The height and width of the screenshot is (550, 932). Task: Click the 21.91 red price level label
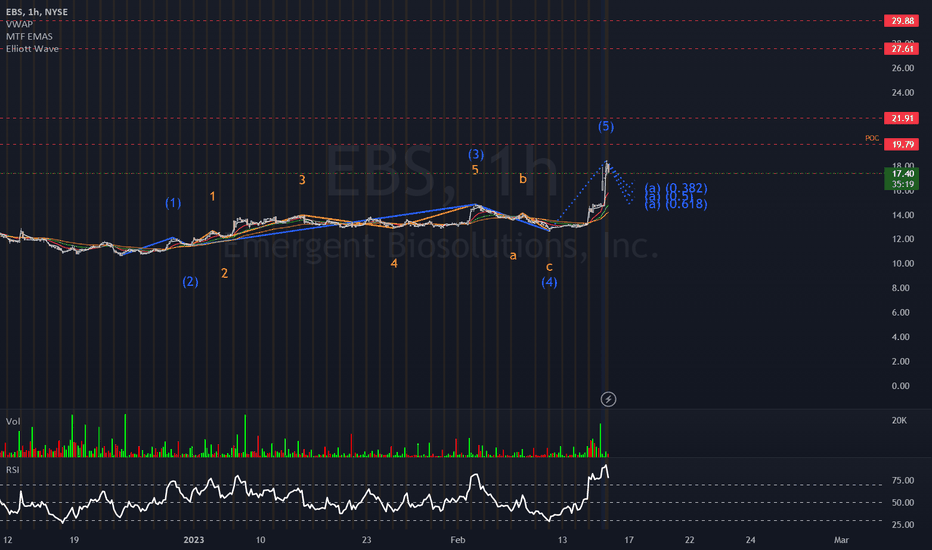point(902,118)
